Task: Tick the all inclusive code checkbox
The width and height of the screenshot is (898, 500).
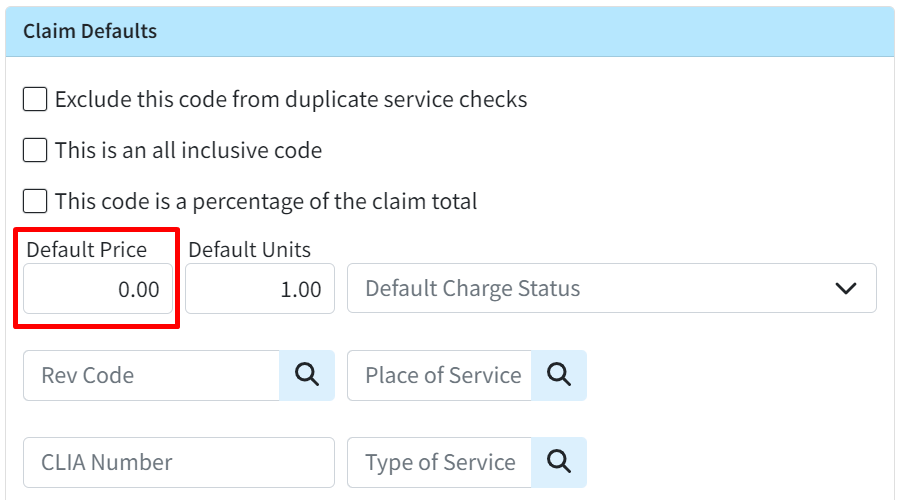Action: pos(35,150)
